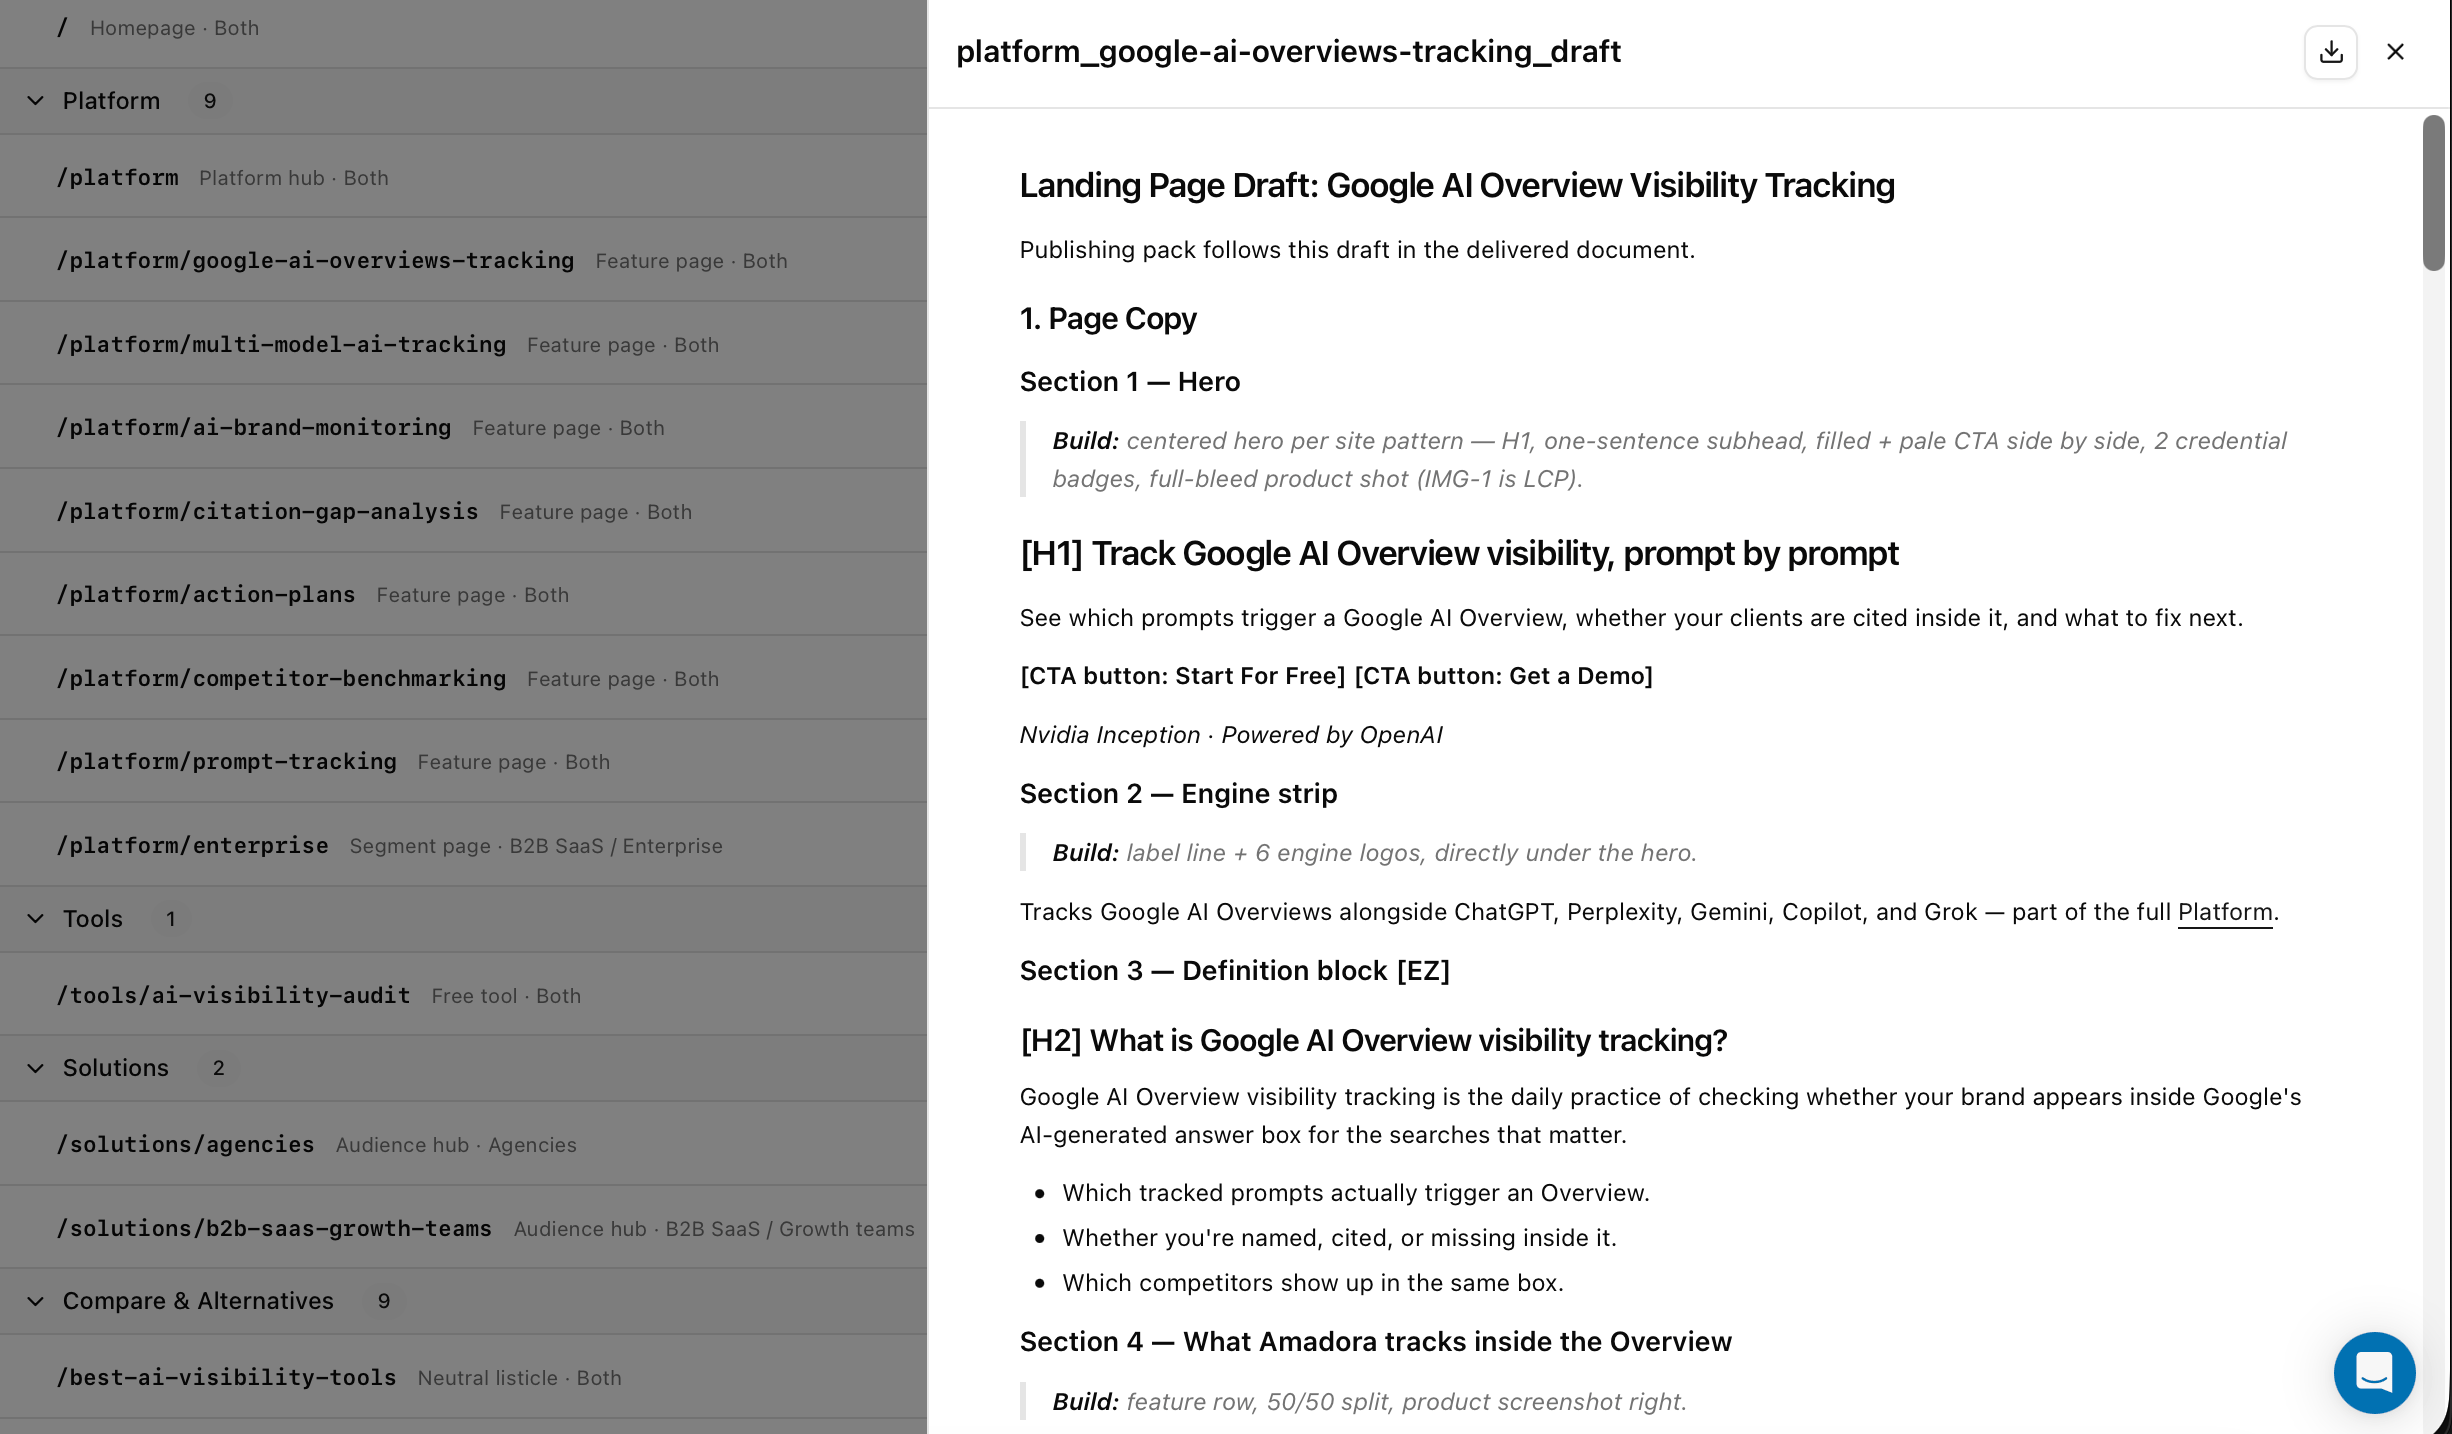
Task: Open the chat support widget
Action: (2374, 1372)
